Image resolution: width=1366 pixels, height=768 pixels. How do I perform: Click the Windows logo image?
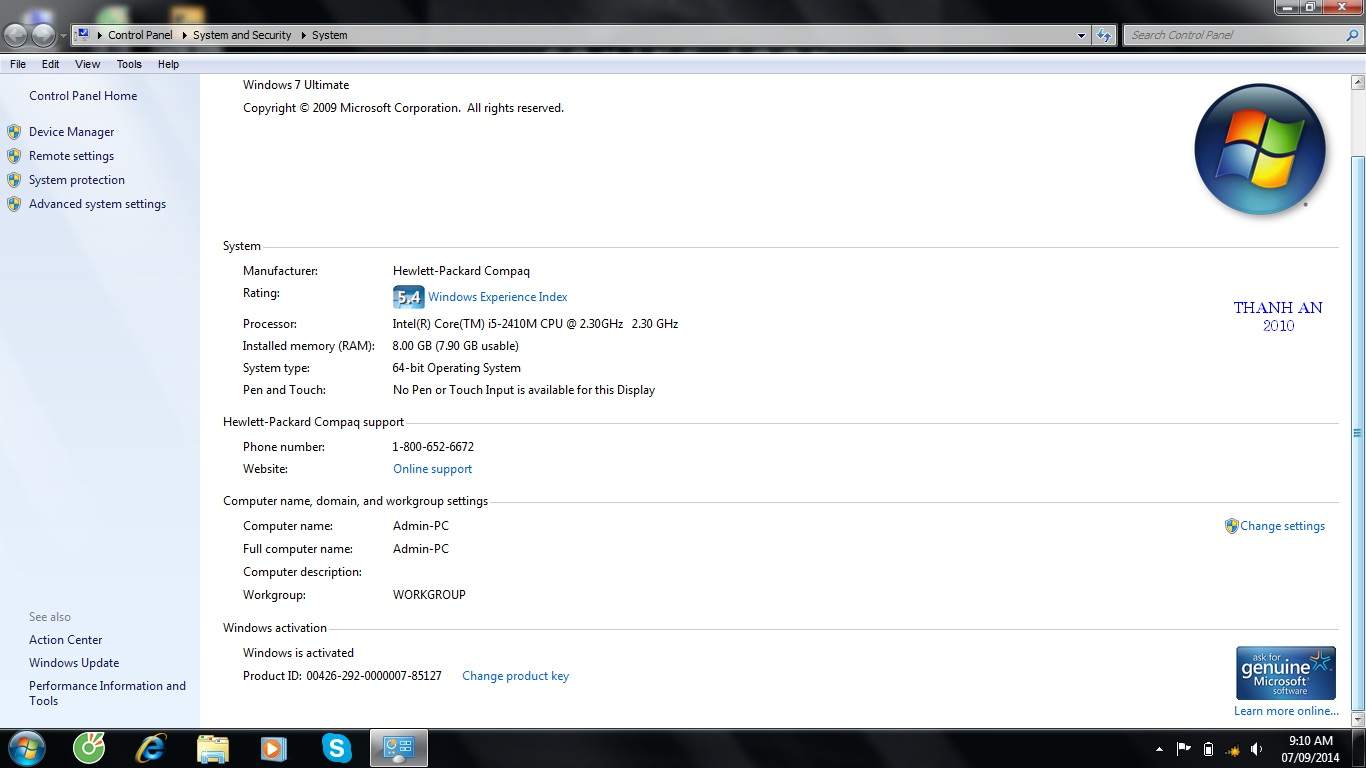[1260, 150]
